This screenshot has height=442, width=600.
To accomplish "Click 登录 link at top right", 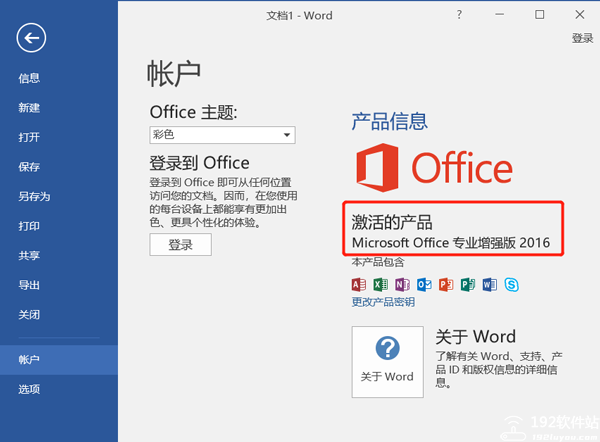I will 582,38.
